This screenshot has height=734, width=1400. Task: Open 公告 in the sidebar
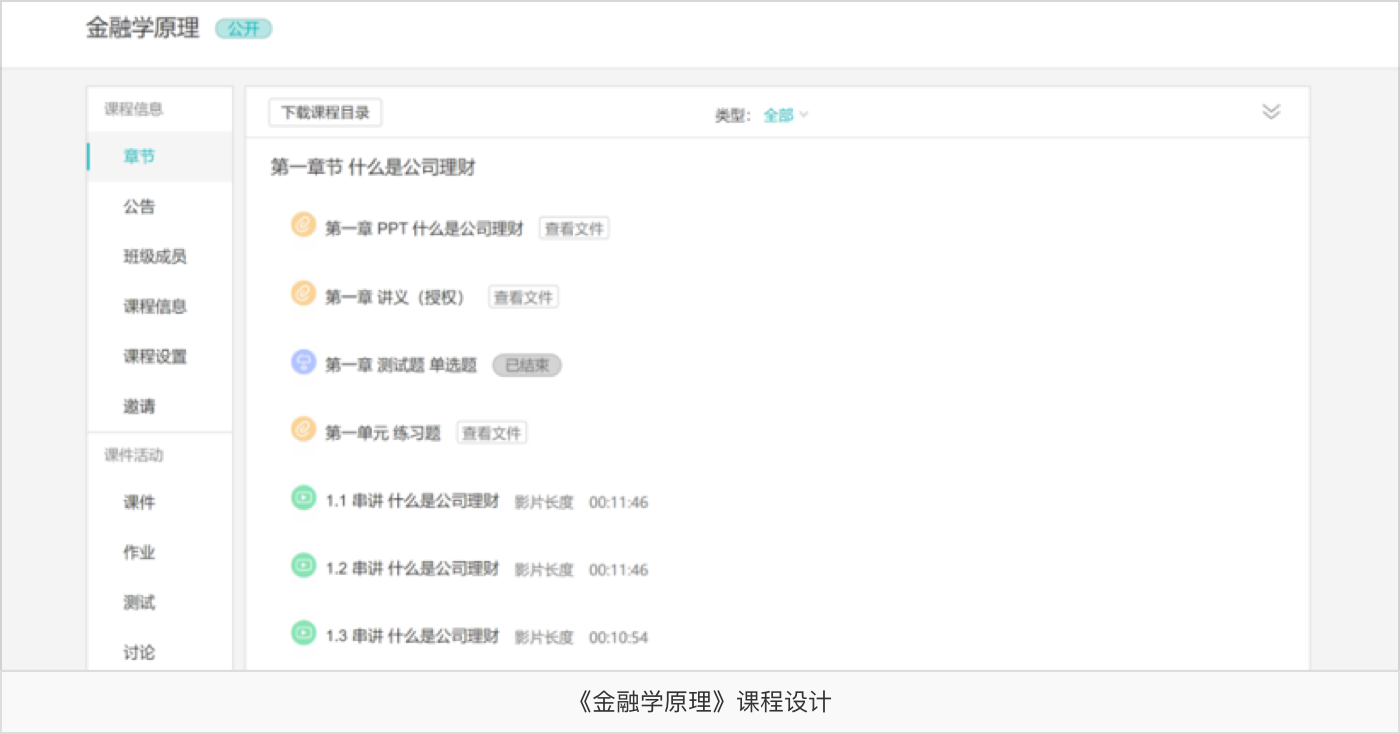click(x=139, y=207)
